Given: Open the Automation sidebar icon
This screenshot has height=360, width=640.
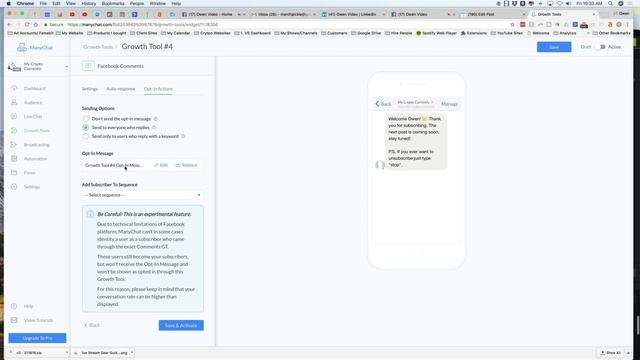Looking at the screenshot, I should point(14,158).
